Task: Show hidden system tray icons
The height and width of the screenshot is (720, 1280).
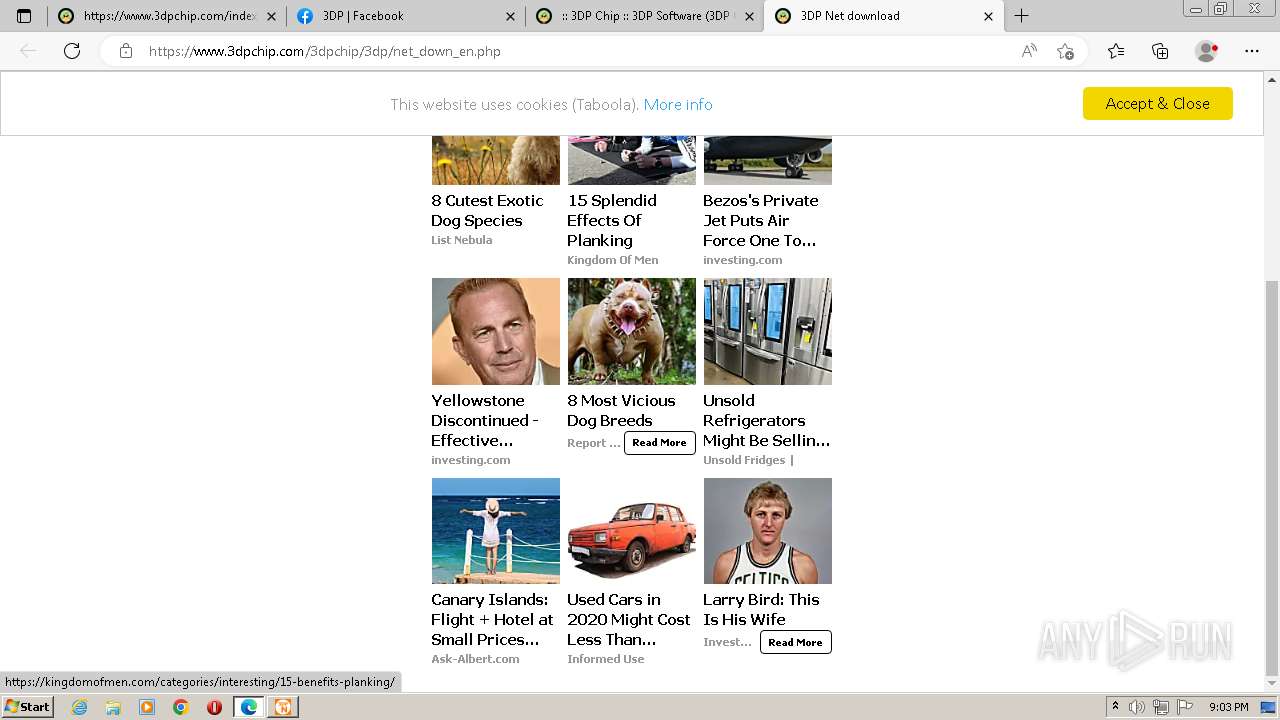Action: (1115, 707)
